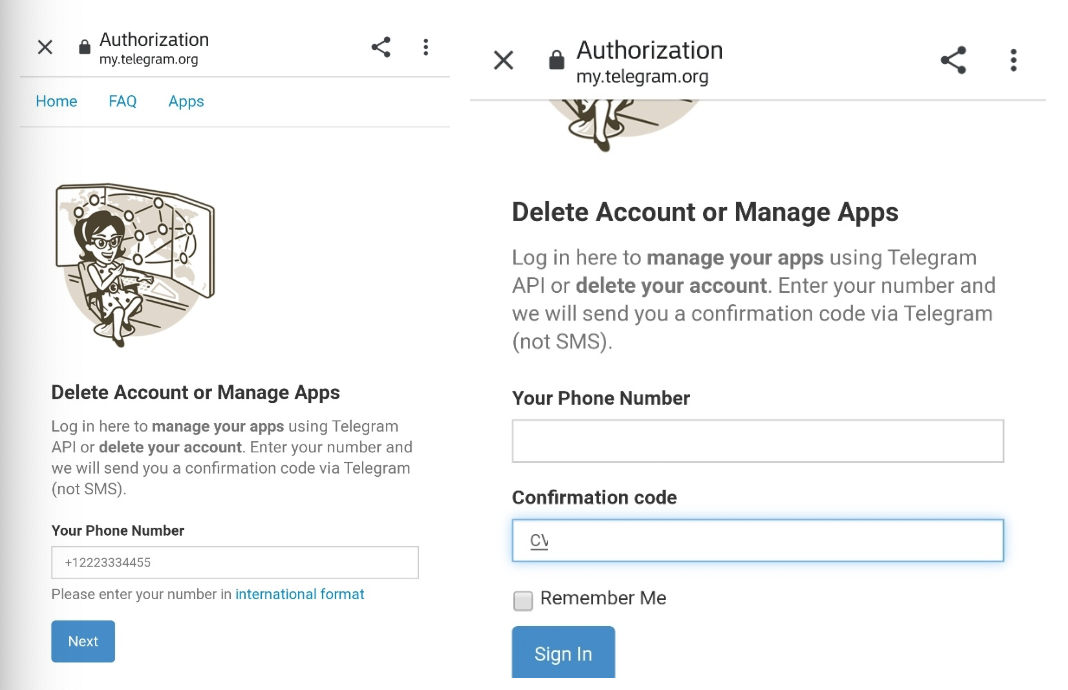The width and height of the screenshot is (1068, 690).
Task: Click the woman at map illustration
Action: click(x=135, y=264)
